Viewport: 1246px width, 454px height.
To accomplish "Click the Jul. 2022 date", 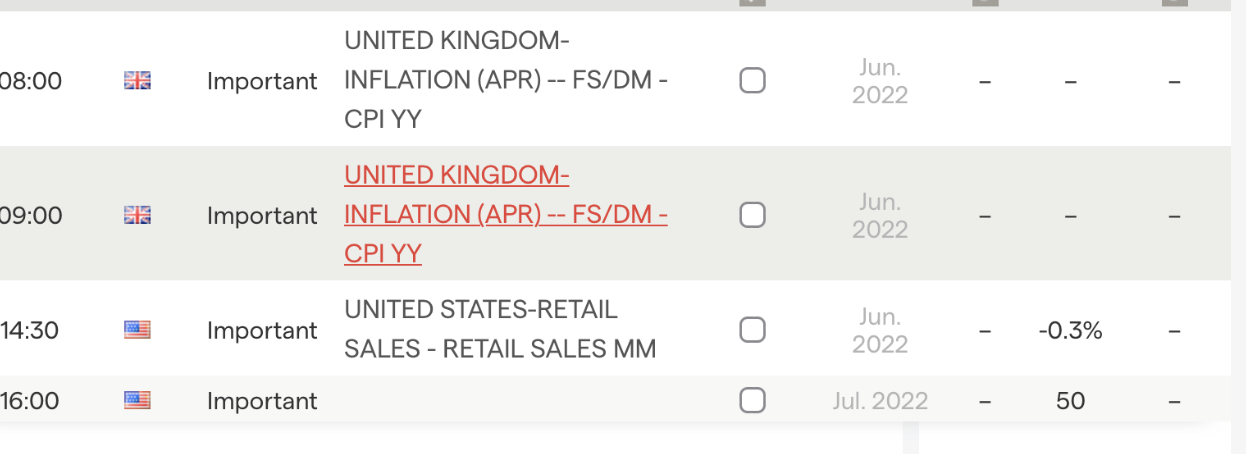I will tap(880, 401).
